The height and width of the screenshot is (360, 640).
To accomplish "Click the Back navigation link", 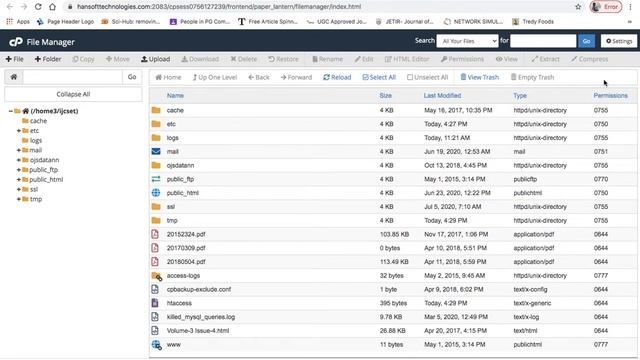I will tap(259, 77).
